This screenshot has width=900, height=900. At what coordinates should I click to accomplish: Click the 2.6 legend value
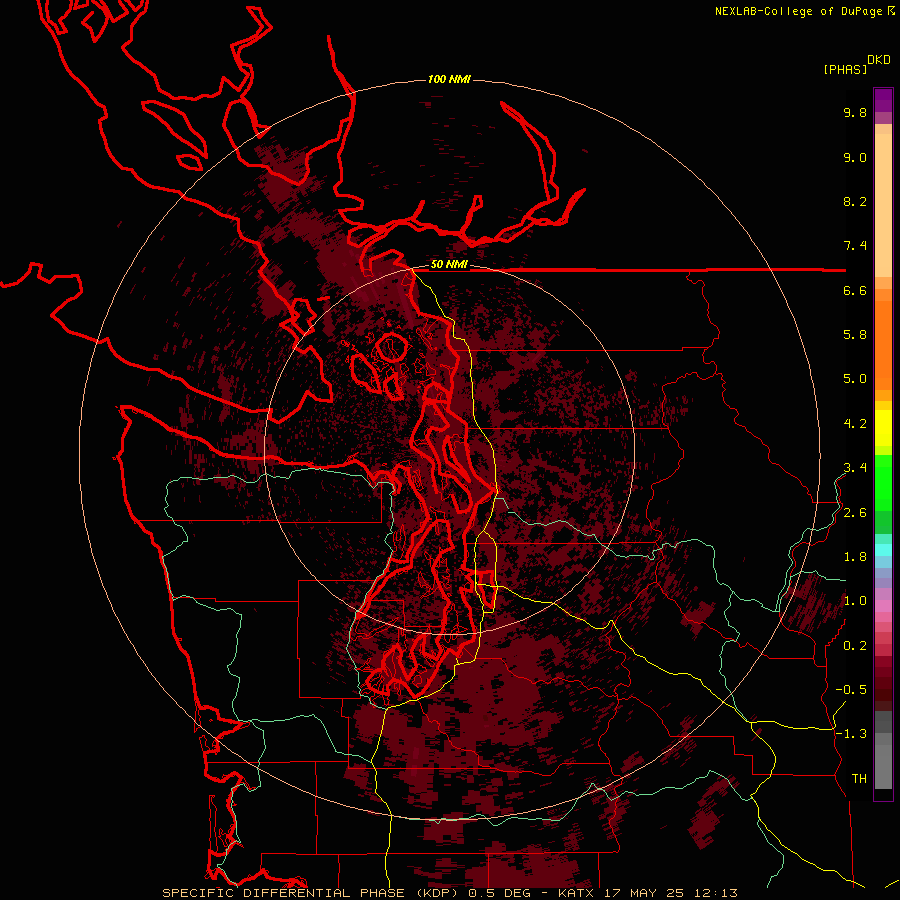[x=855, y=513]
